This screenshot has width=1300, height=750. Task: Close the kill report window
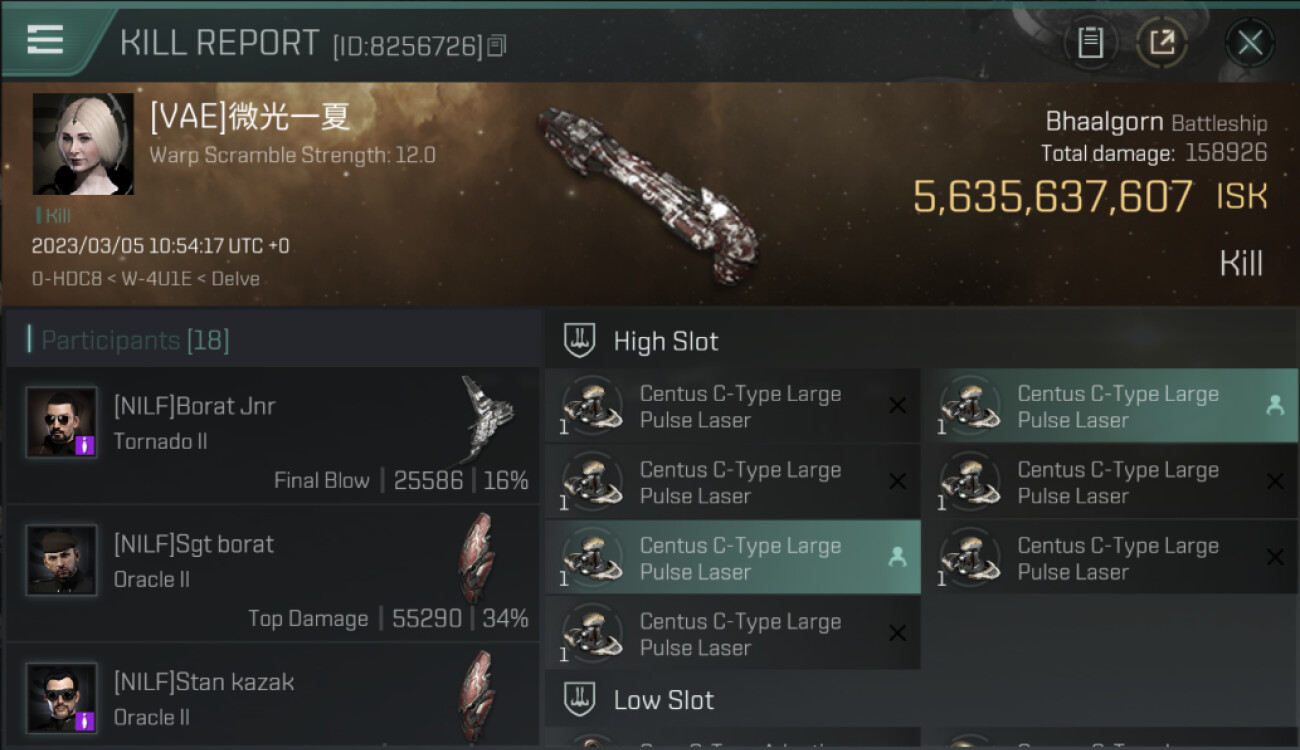pyautogui.click(x=1250, y=42)
